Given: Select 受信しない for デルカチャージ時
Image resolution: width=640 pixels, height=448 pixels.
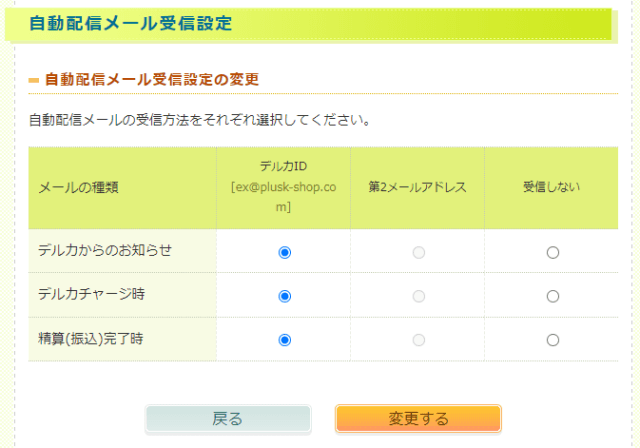Looking at the screenshot, I should pyautogui.click(x=553, y=296).
